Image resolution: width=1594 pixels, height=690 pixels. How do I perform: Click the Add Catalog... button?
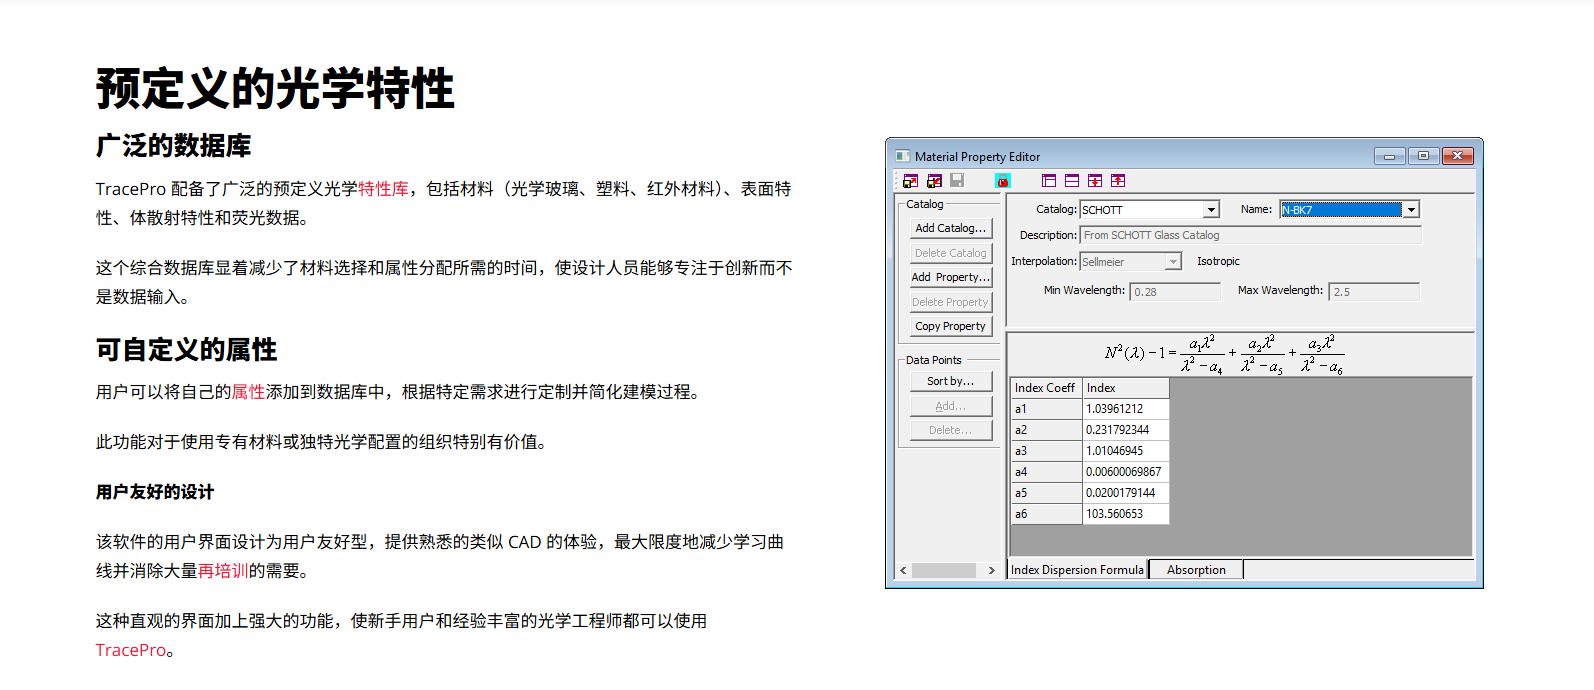point(950,228)
